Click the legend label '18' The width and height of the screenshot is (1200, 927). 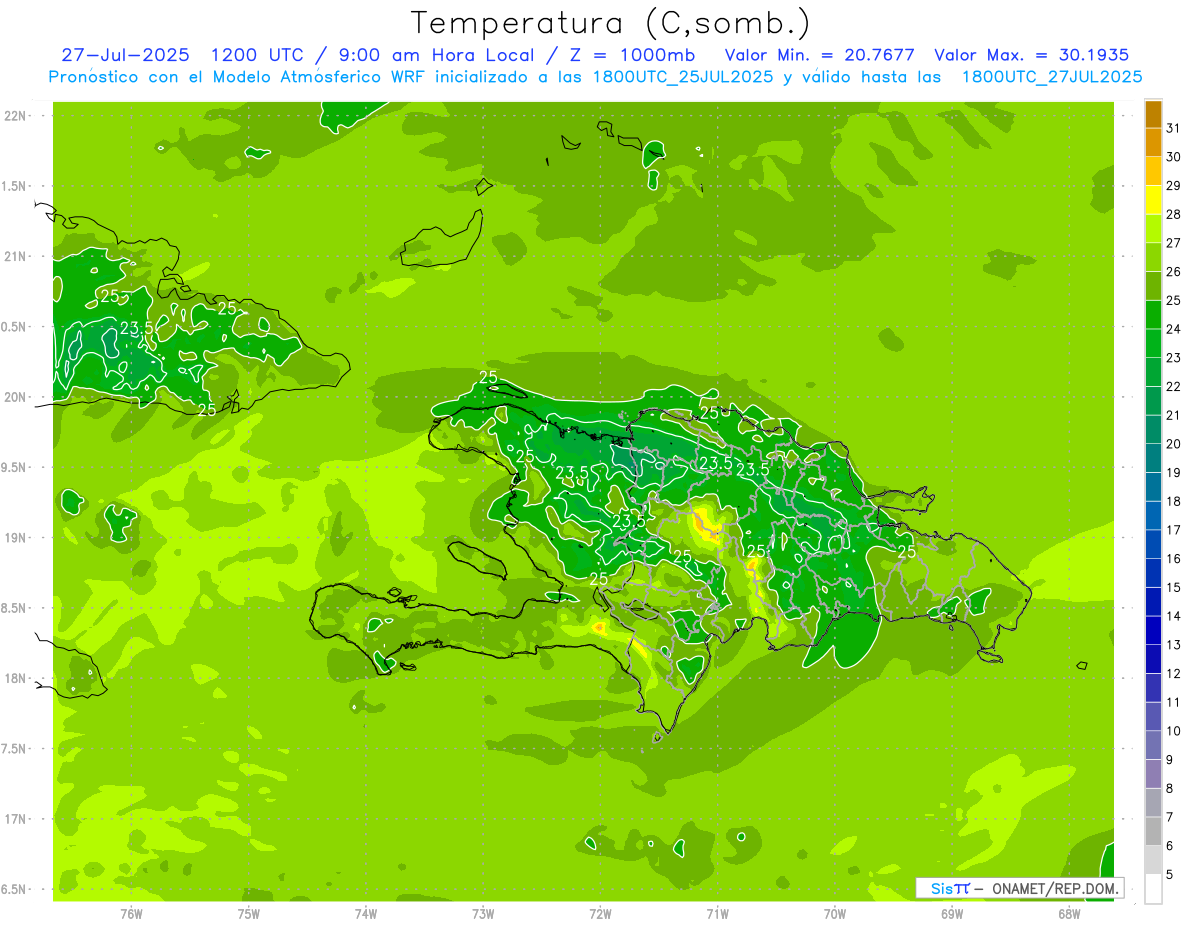coord(1174,502)
